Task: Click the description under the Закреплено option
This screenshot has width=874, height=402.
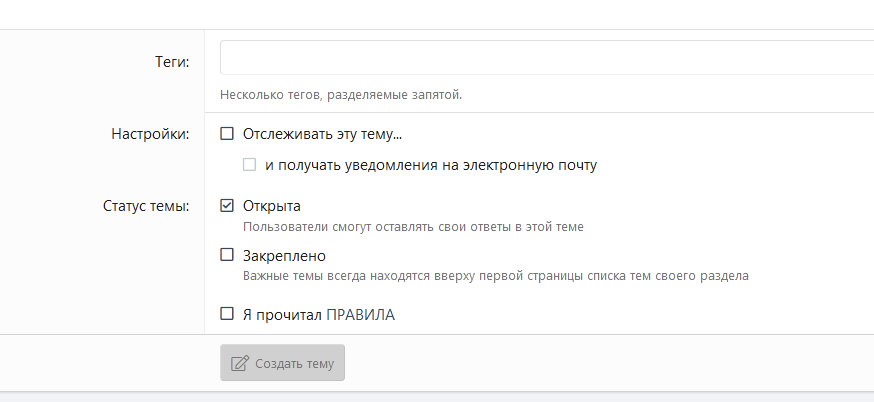Action: click(496, 275)
